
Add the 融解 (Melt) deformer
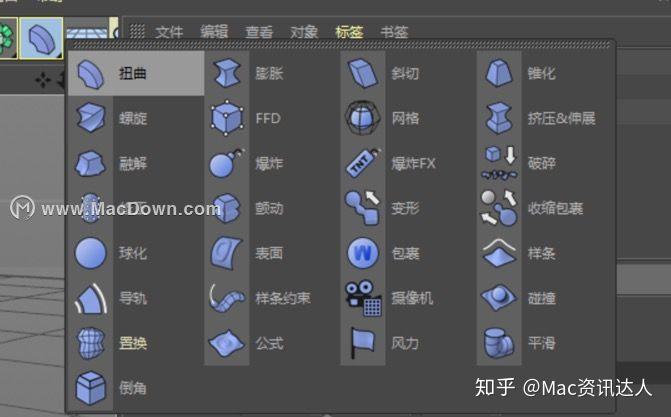click(x=136, y=163)
